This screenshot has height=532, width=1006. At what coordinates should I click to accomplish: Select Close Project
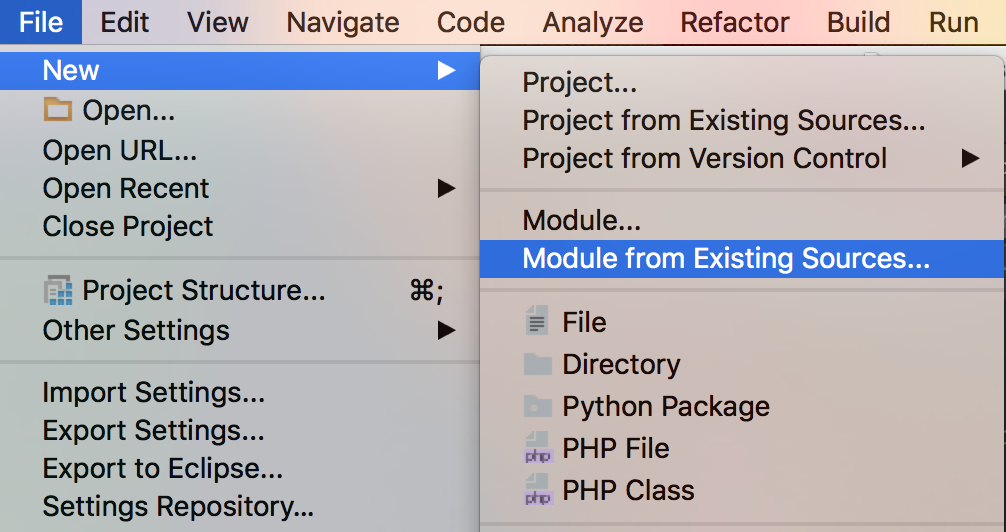(128, 226)
